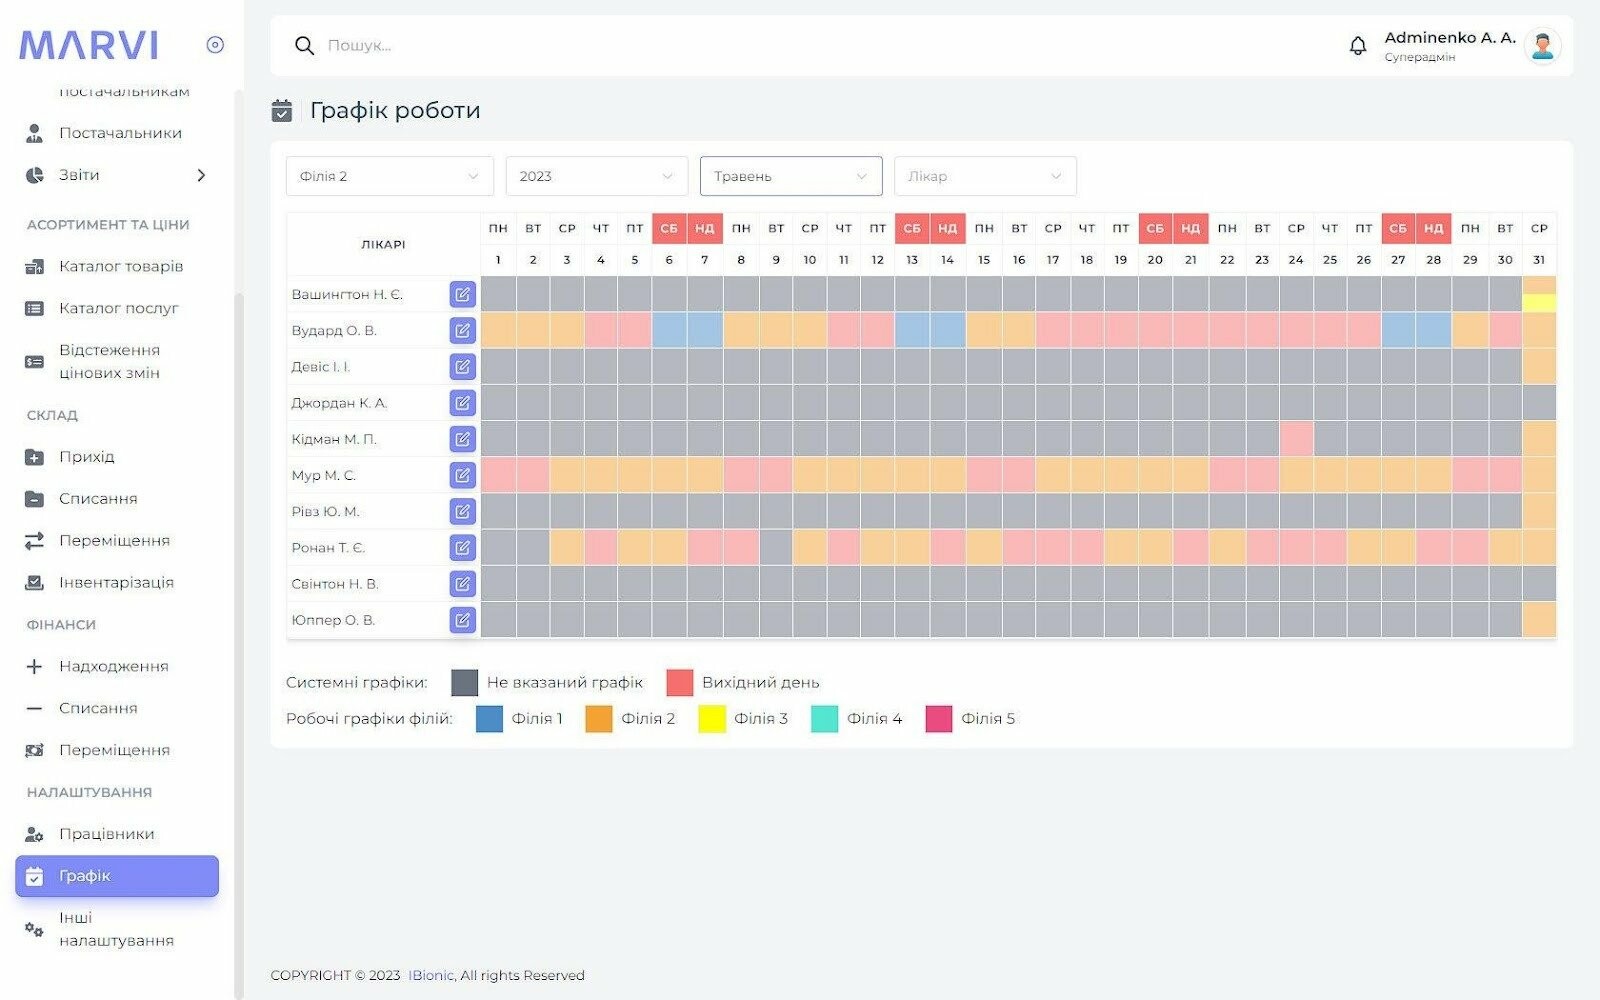Click the user avatar in the header
1600x1000 pixels.
coord(1542,46)
